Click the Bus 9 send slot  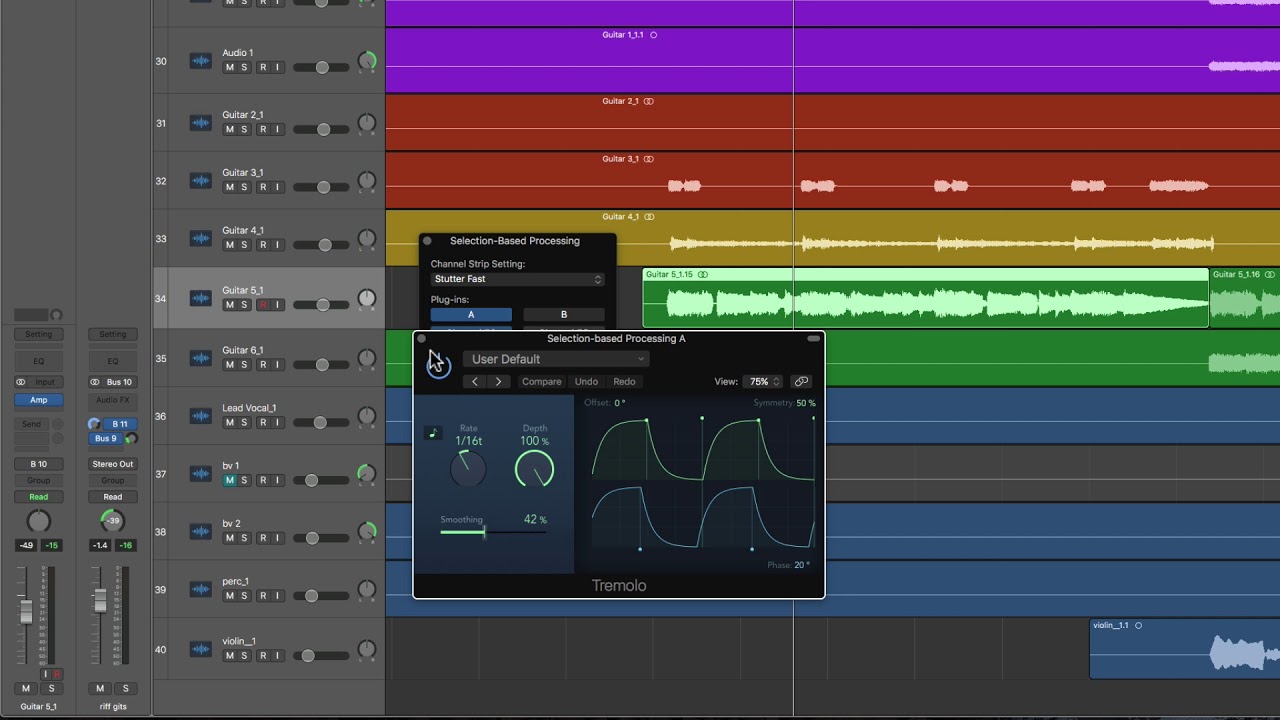coord(106,438)
